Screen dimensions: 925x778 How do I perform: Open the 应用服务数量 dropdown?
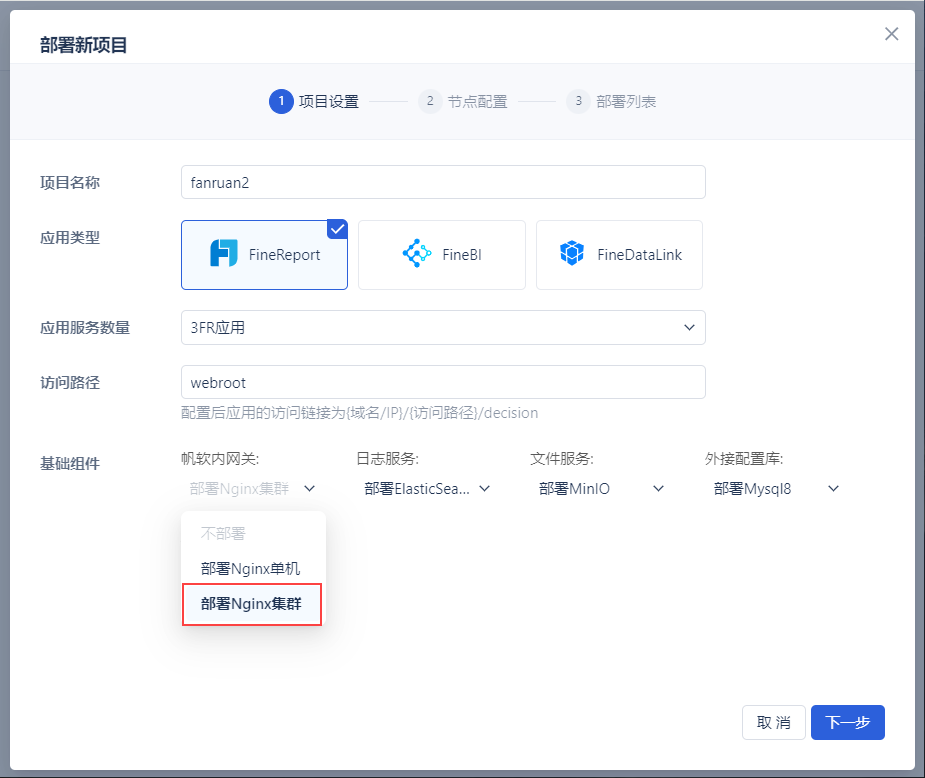tap(443, 327)
